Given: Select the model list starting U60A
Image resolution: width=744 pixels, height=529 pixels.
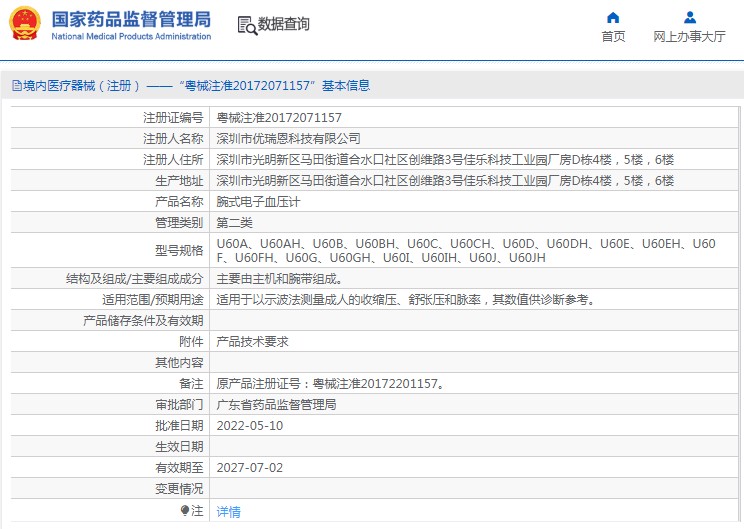Looking at the screenshot, I should pos(466,251).
